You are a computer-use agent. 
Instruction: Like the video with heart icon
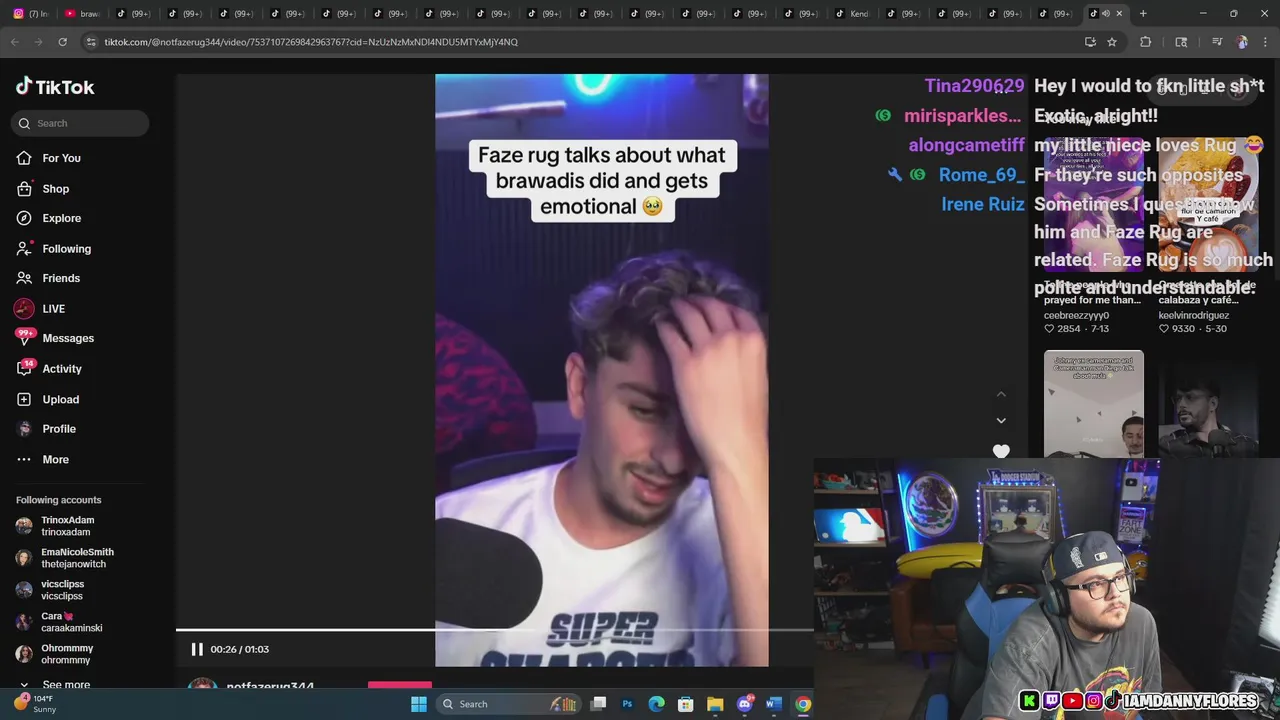coord(1001,451)
